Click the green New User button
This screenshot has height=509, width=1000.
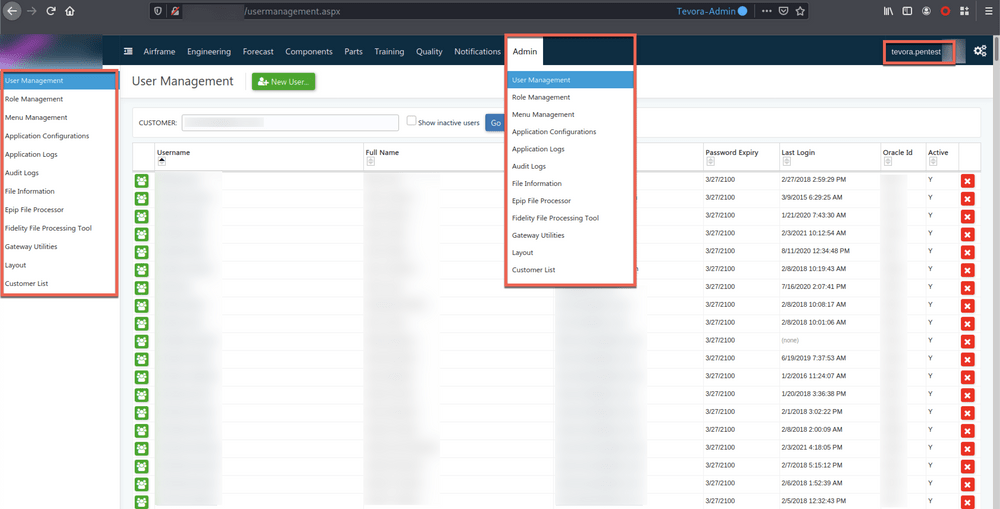point(284,82)
